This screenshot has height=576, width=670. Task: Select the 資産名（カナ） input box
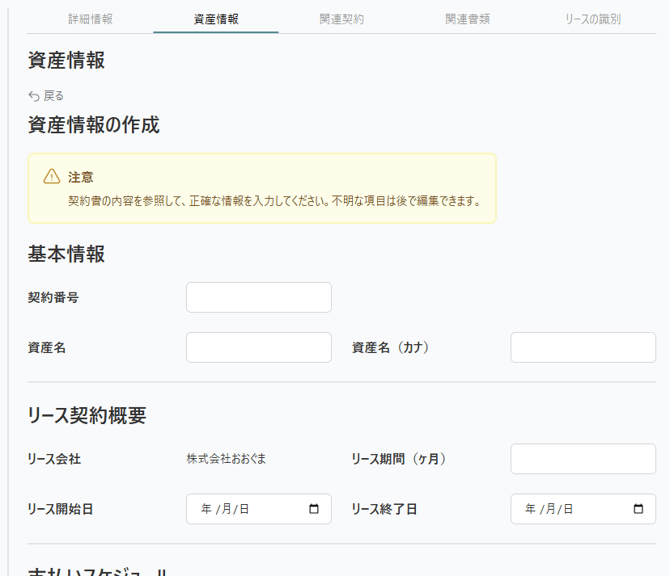[583, 347]
